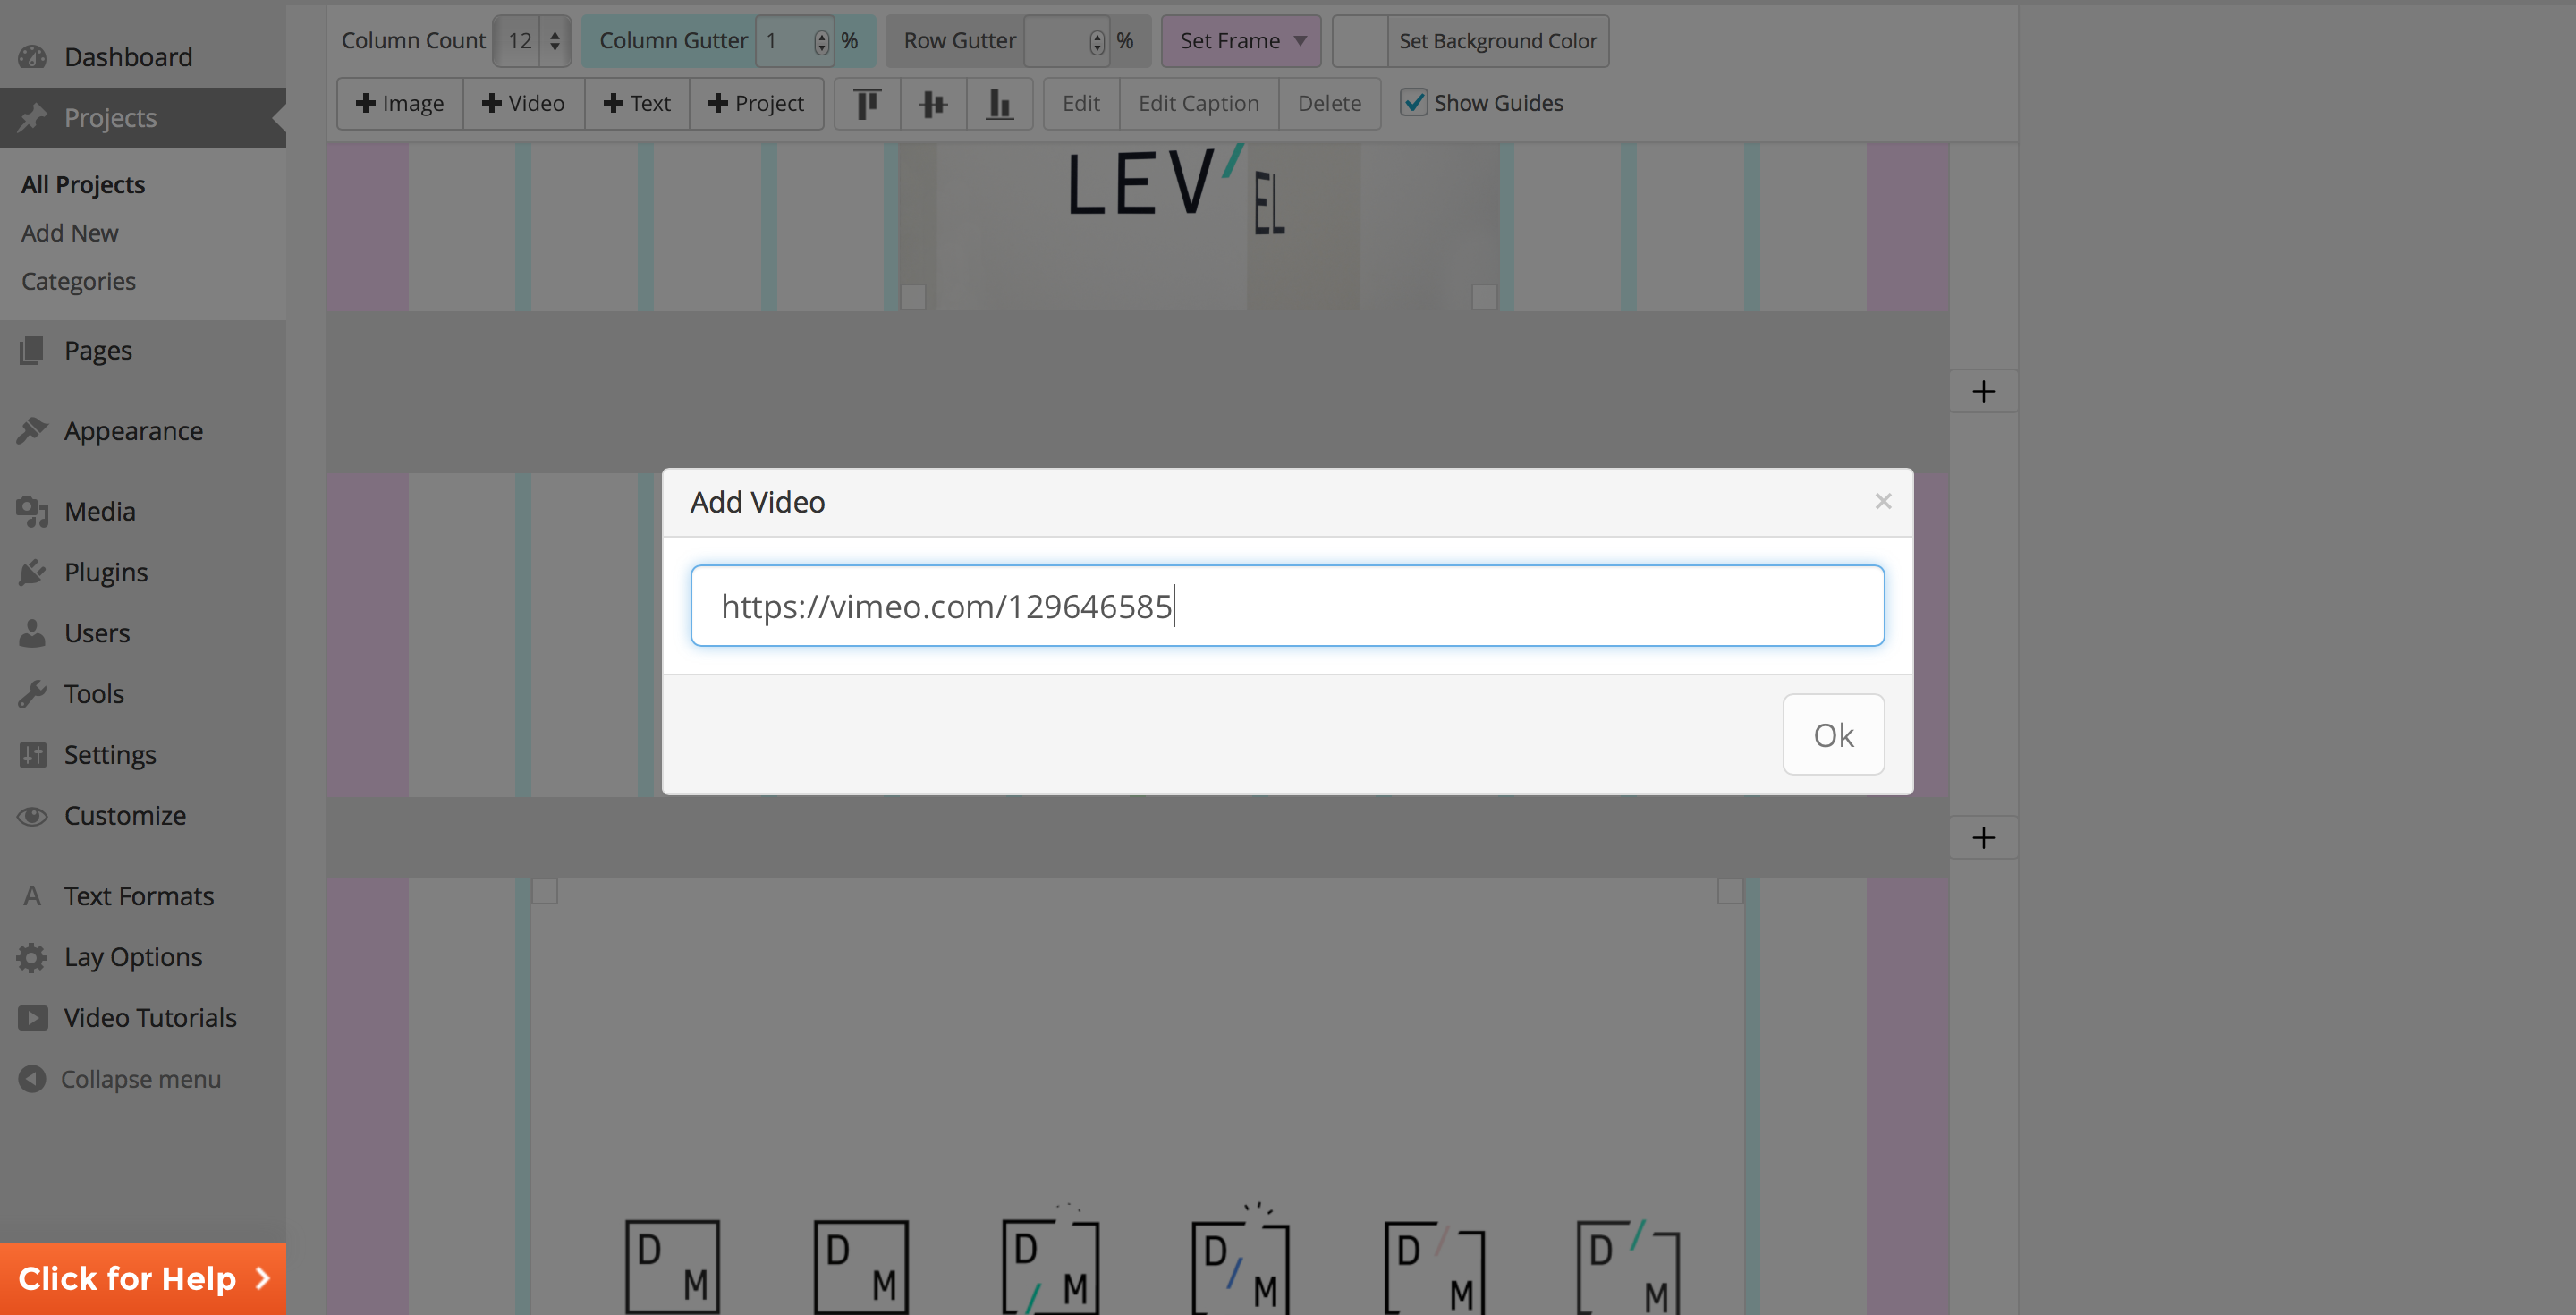The width and height of the screenshot is (2576, 1315).
Task: Confirm with the Ok button
Action: click(1832, 735)
